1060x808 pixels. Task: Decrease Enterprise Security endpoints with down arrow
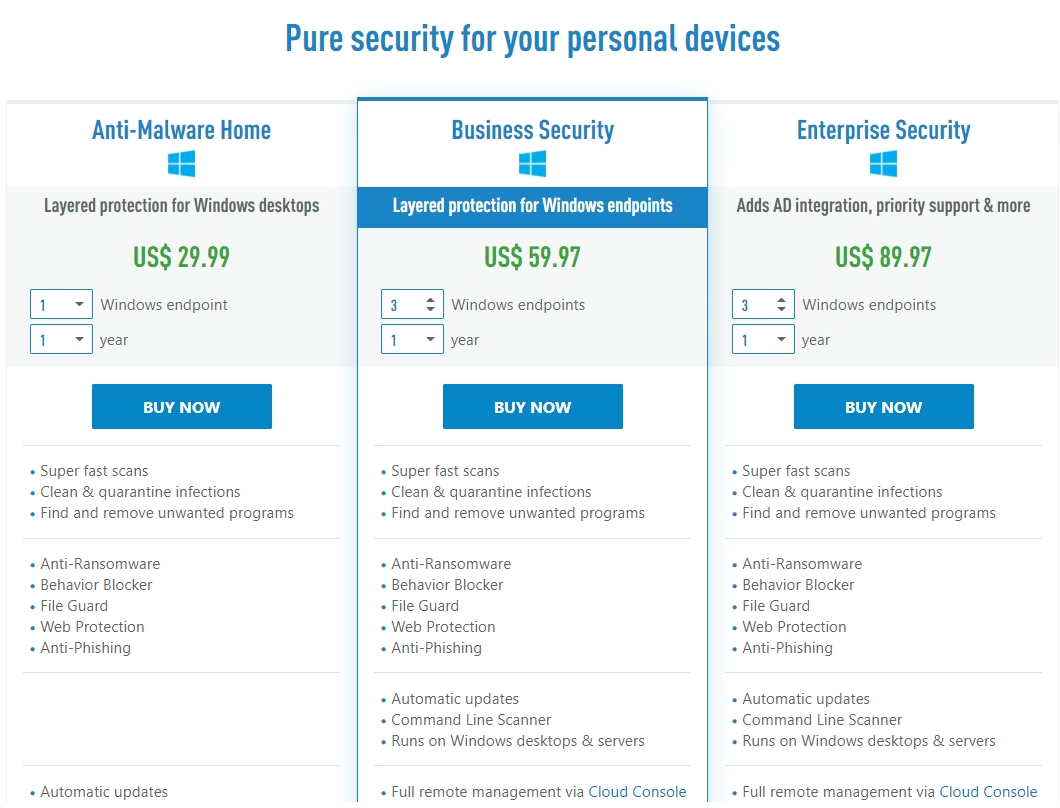point(781,309)
